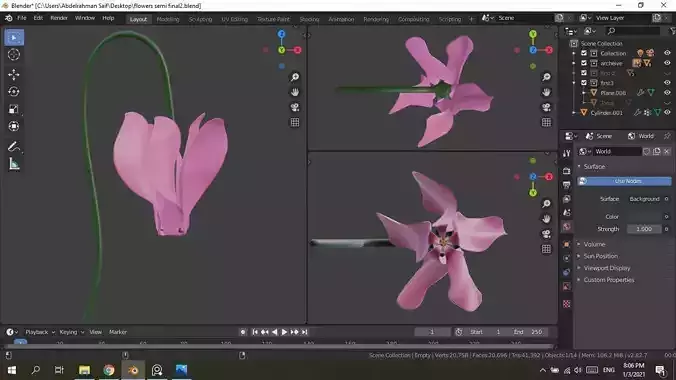Screen dimensions: 676x380
Task: Open the Playback dropdown in timeline
Action: coord(40,332)
